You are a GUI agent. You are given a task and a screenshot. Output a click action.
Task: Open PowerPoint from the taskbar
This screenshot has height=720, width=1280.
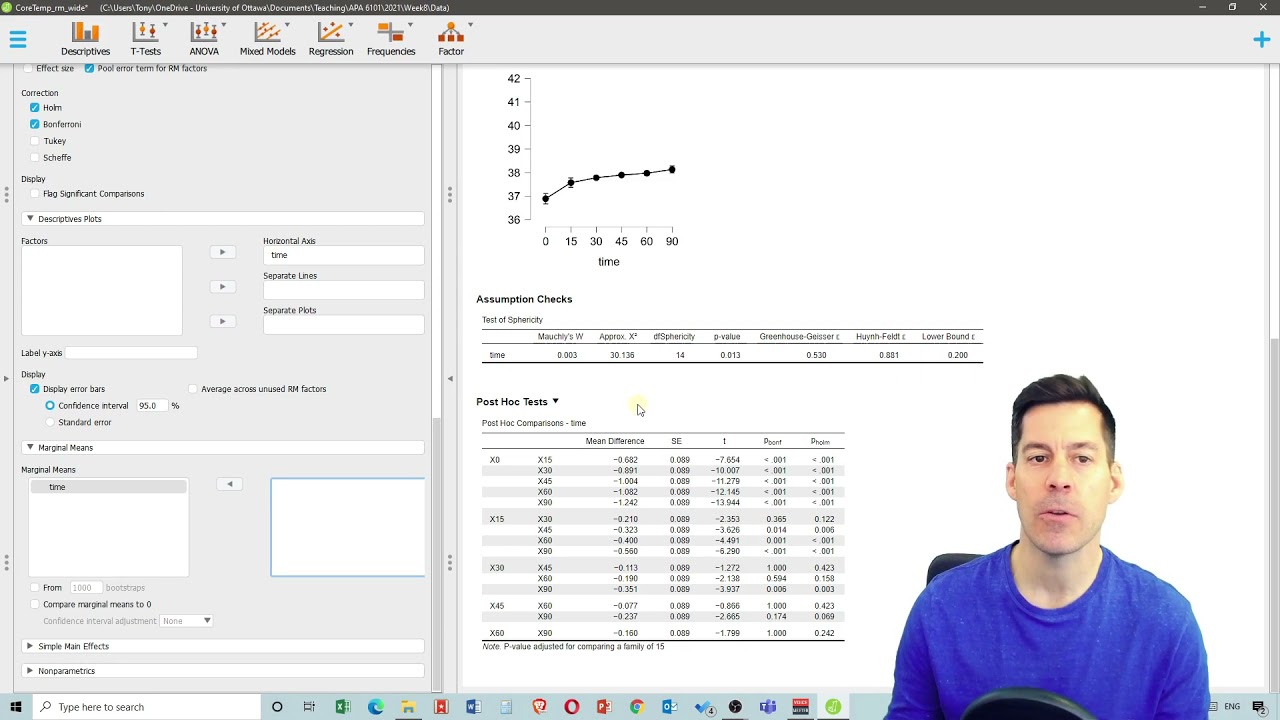[604, 707]
